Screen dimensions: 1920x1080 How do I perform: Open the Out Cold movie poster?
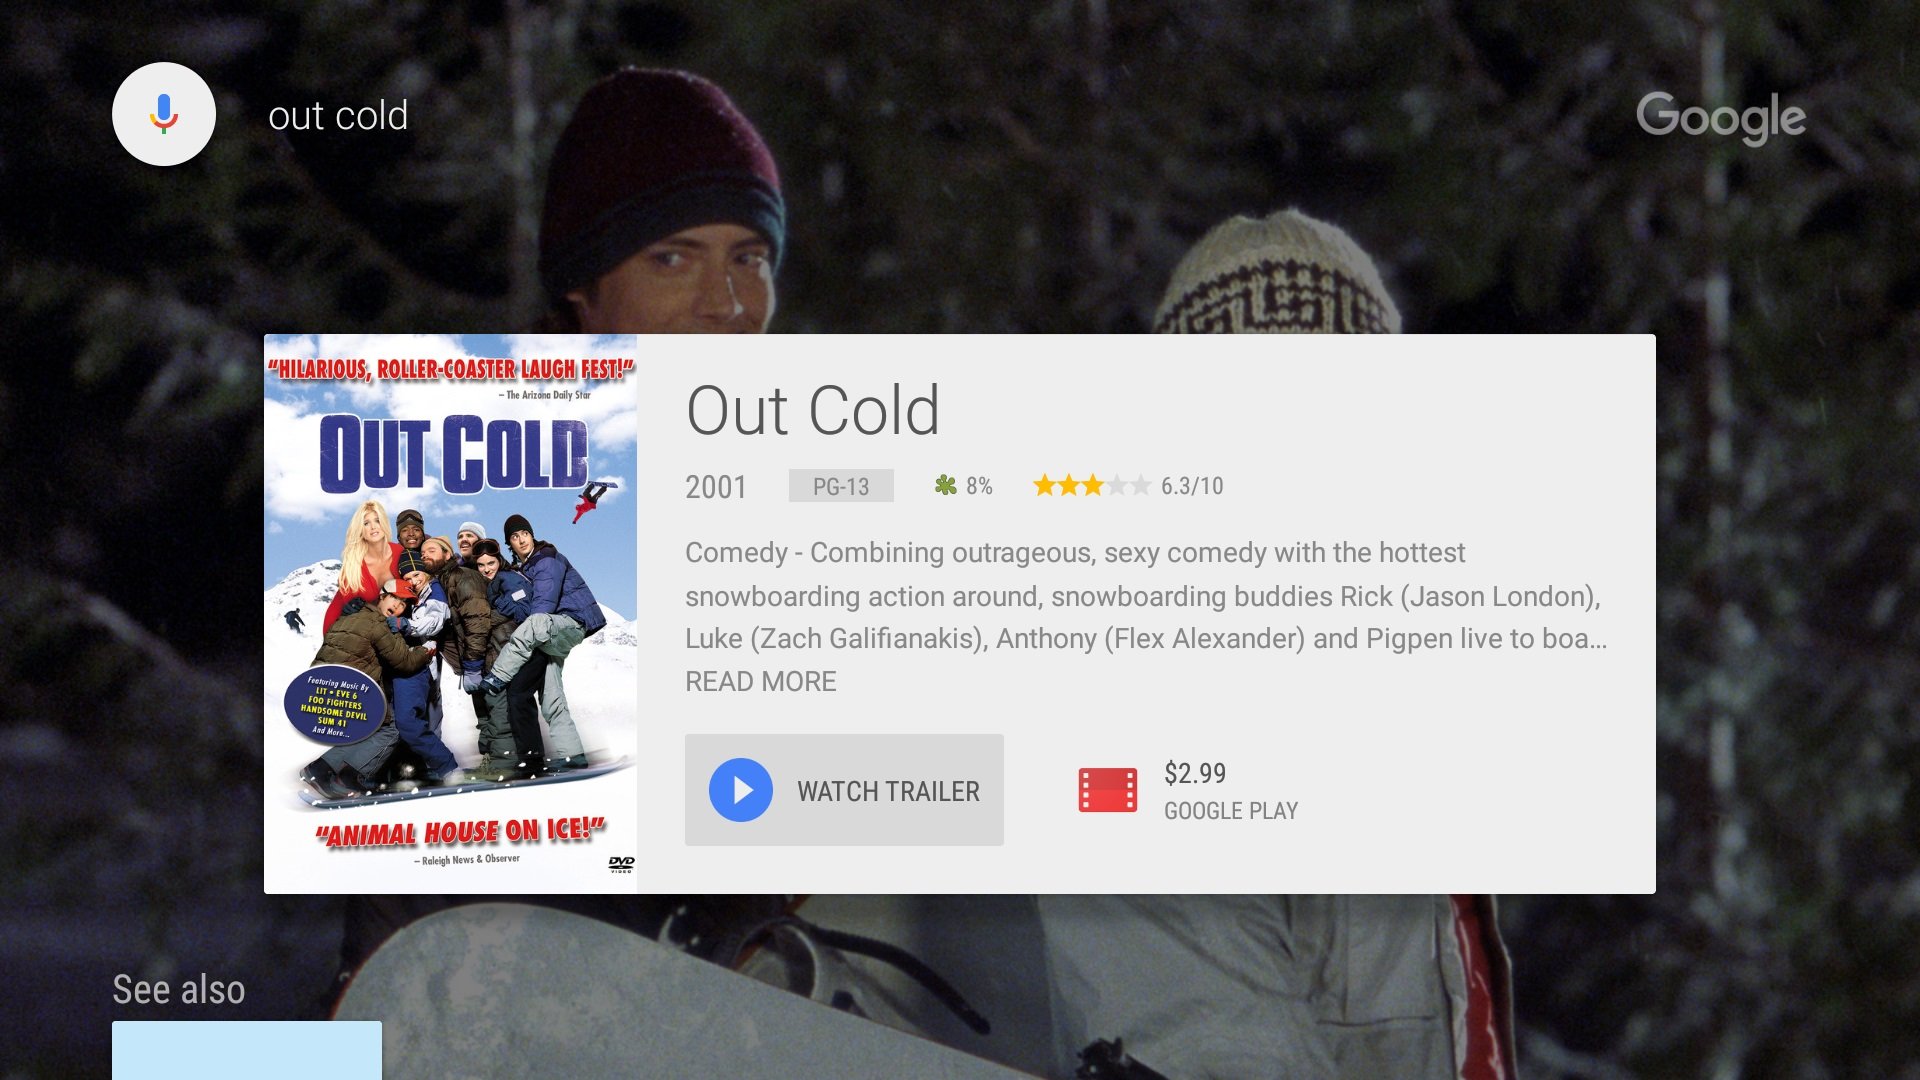tap(450, 614)
